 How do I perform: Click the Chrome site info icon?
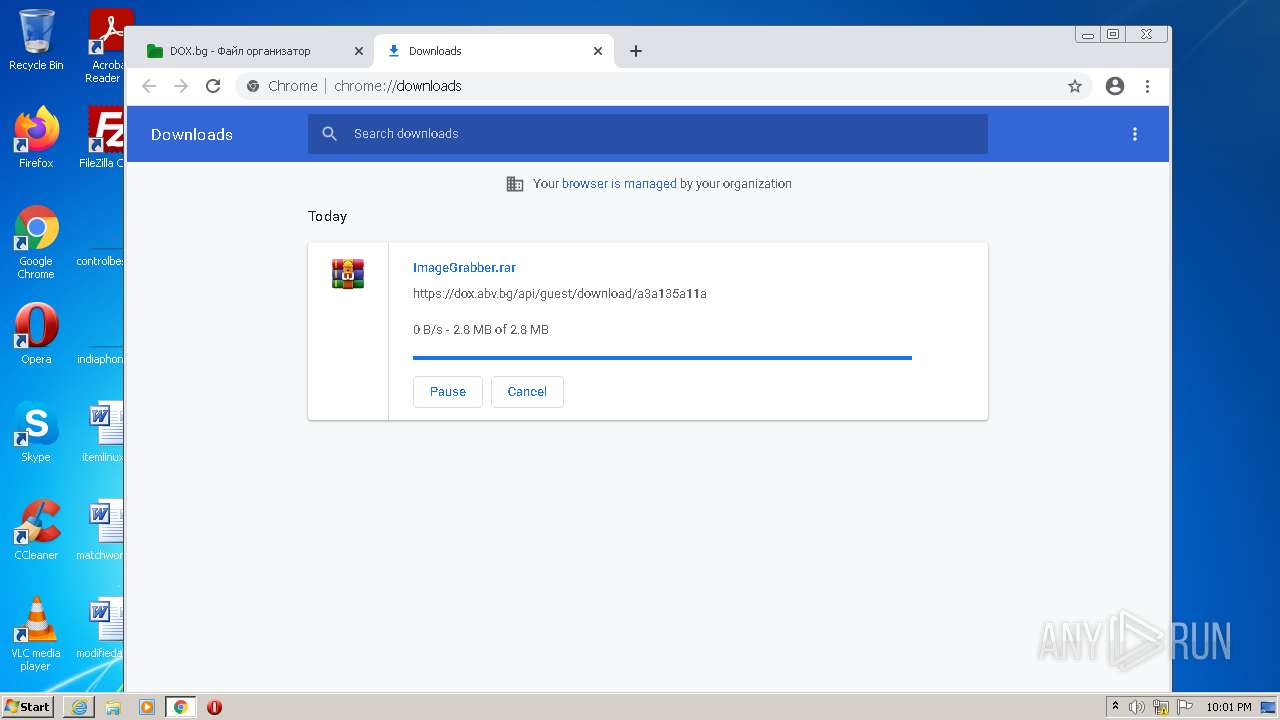click(253, 86)
